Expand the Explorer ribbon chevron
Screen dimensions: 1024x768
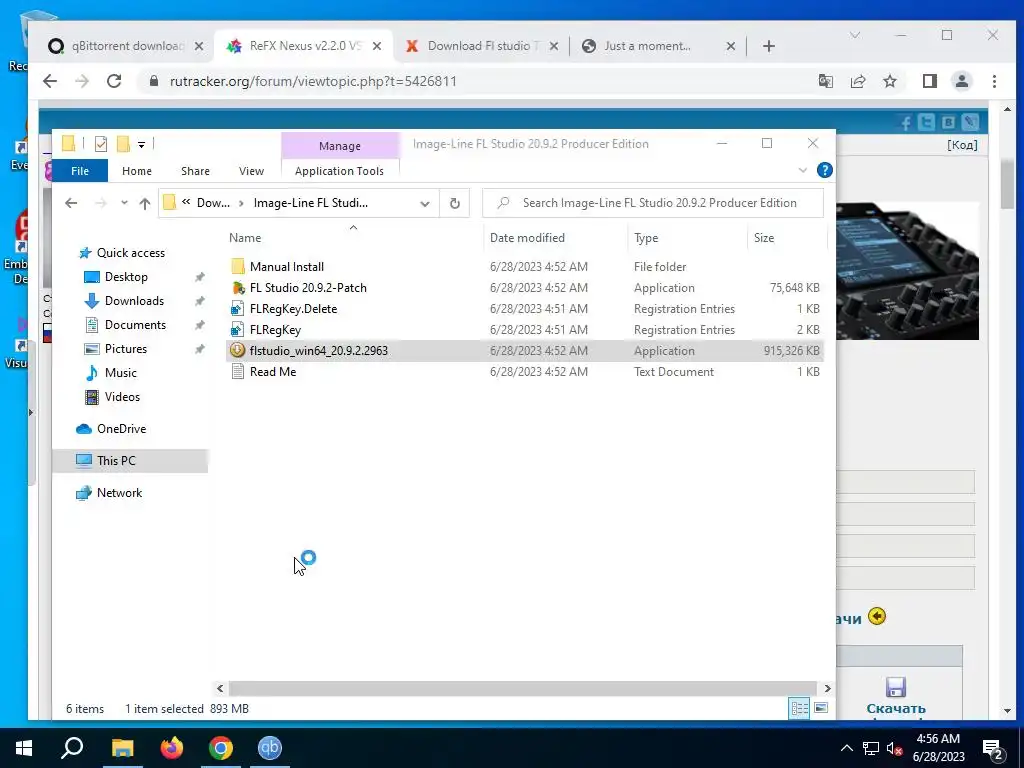point(803,170)
